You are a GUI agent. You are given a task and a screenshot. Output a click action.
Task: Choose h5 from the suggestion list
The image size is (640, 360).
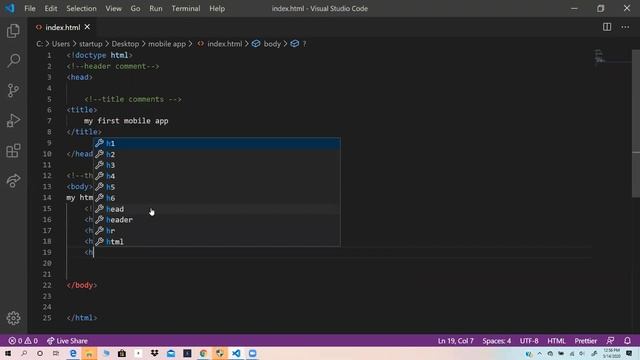217,187
